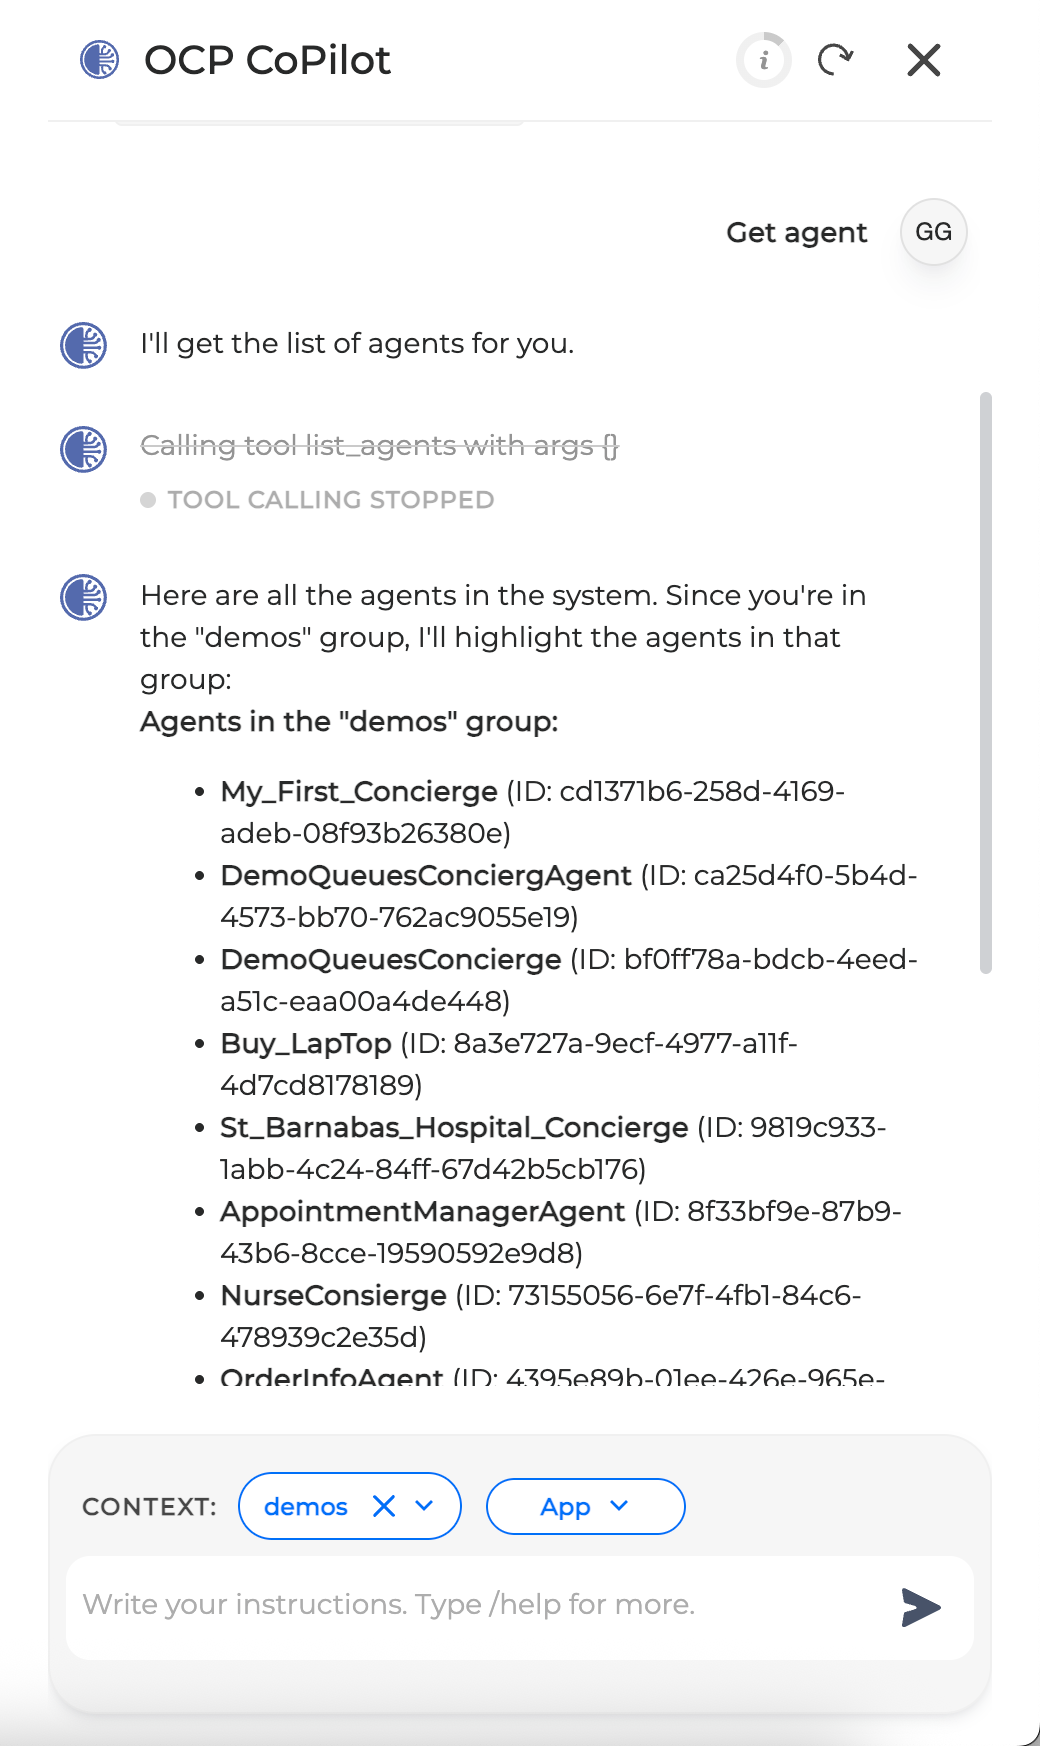The width and height of the screenshot is (1040, 1746).
Task: Click bot avatar beside the tool call message
Action: click(x=84, y=449)
